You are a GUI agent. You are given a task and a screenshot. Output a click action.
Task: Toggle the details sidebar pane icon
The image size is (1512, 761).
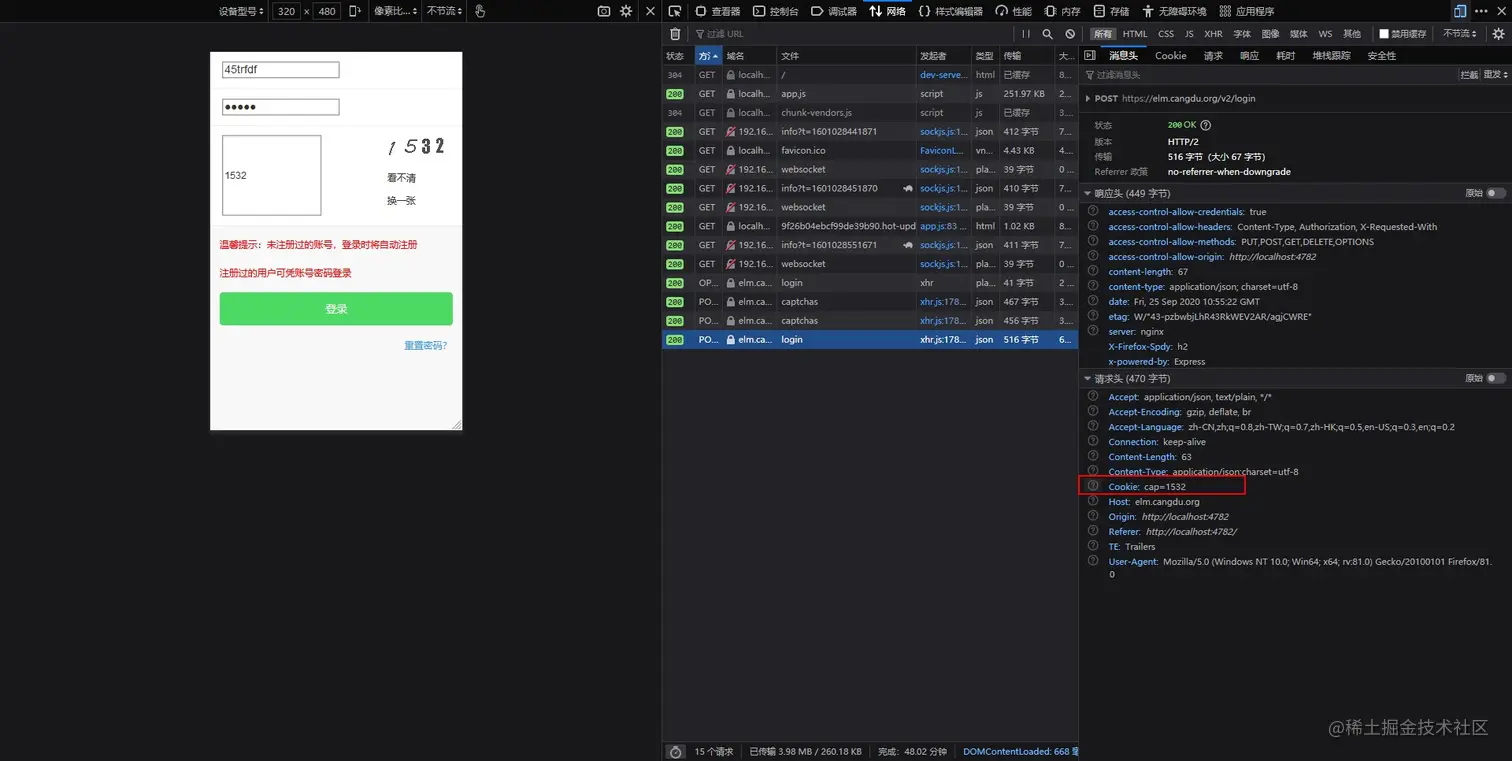coord(1090,56)
